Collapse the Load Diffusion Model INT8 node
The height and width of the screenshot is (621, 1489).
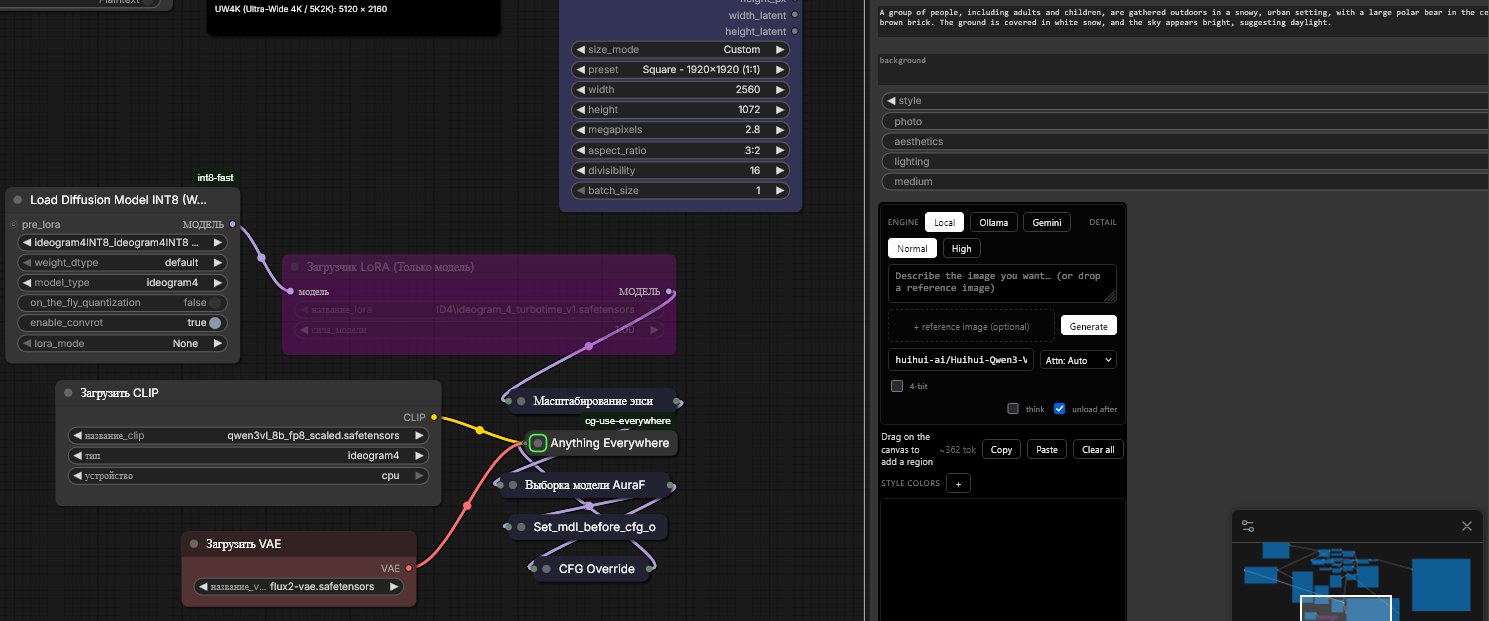(18, 200)
